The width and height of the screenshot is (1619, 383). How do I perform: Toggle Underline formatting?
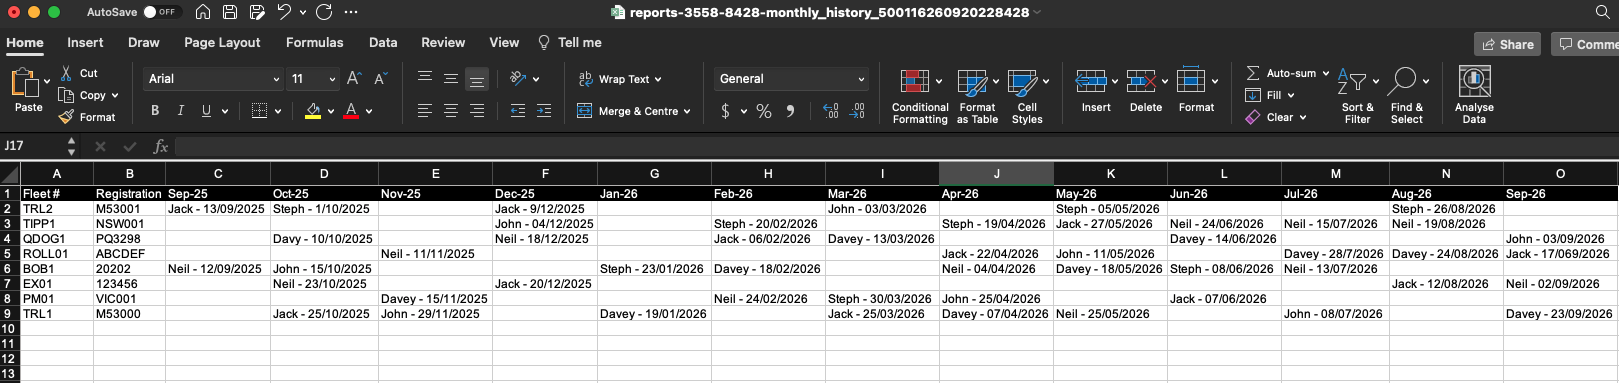(206, 111)
